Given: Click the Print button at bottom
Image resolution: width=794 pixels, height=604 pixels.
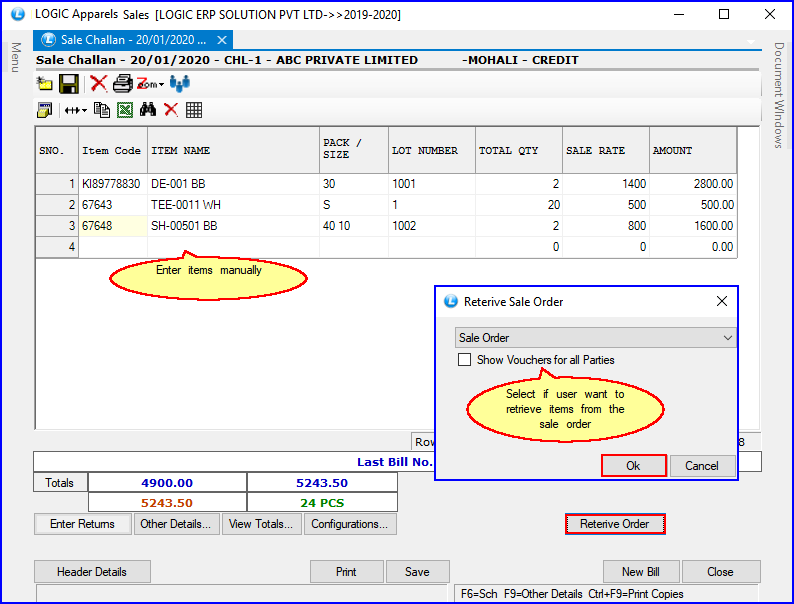Looking at the screenshot, I should (346, 572).
